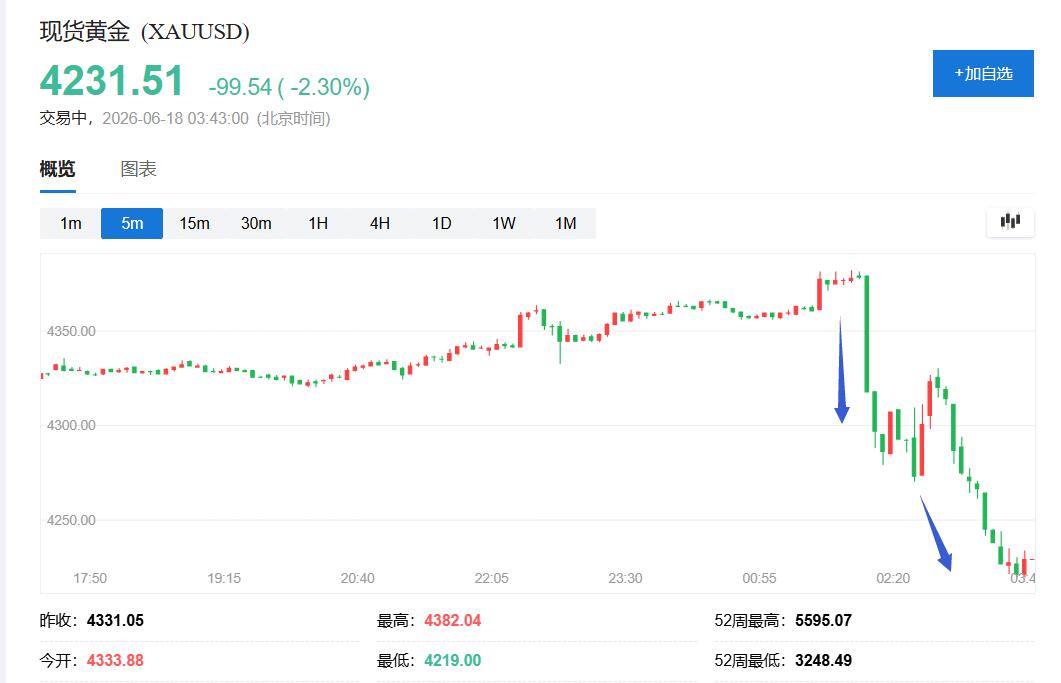Click the 00:55 time axis label
The image size is (1061, 683).
(x=759, y=578)
